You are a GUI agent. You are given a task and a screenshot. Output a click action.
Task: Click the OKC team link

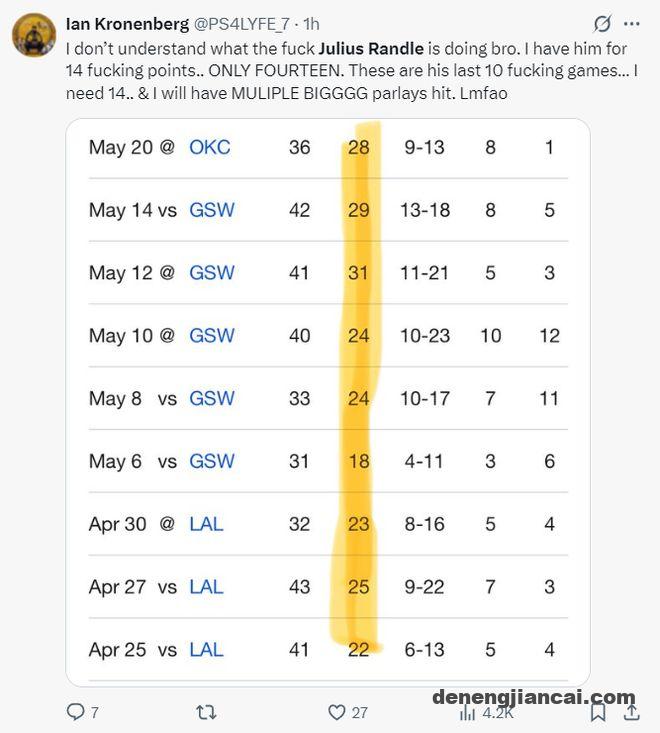pyautogui.click(x=209, y=147)
